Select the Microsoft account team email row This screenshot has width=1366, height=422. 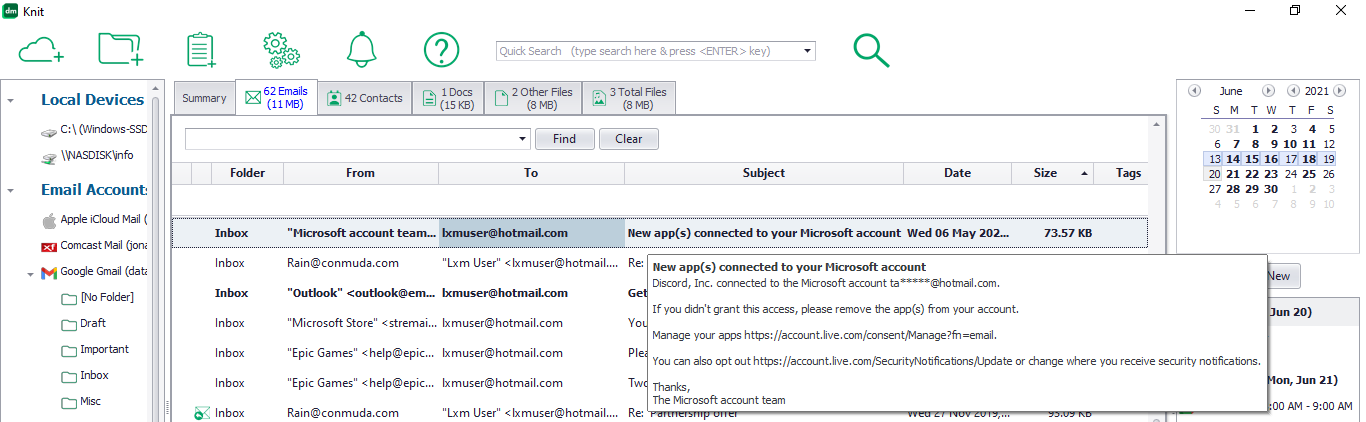tap(660, 233)
